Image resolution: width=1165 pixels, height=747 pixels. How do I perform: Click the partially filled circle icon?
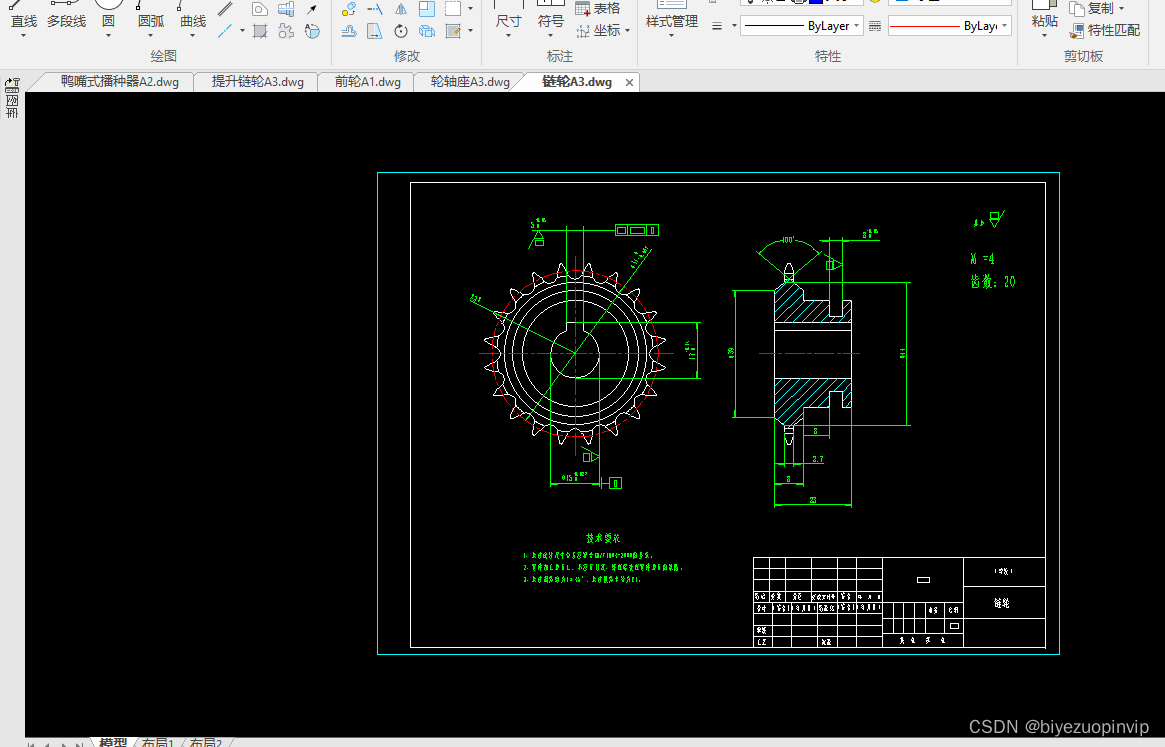[313, 31]
